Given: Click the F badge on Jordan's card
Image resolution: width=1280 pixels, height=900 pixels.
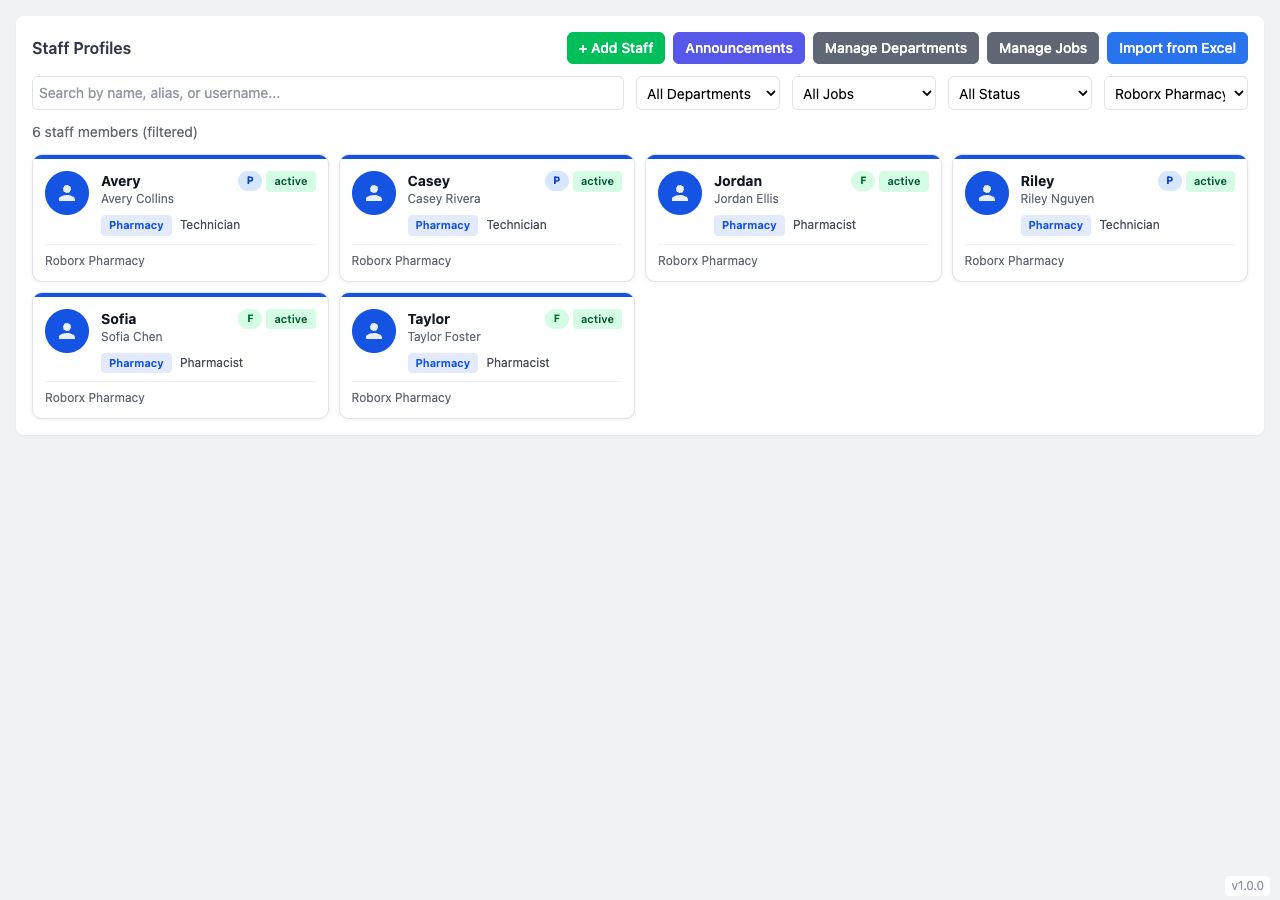Looking at the screenshot, I should coord(863,181).
